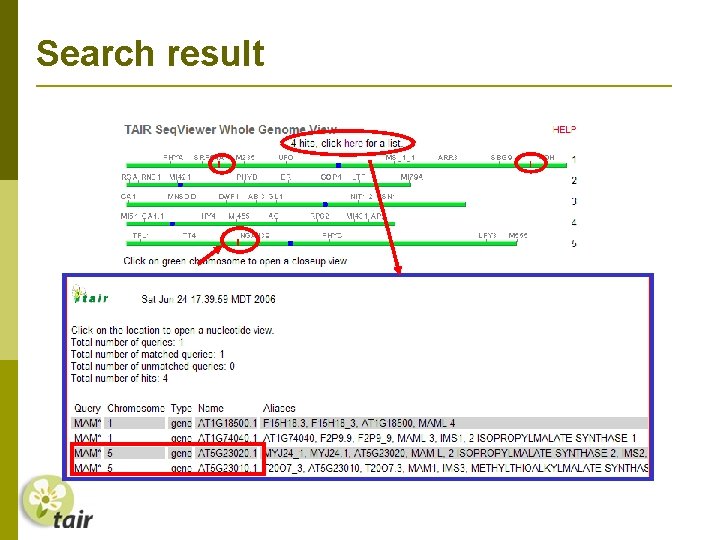Open closeup view of green chromosome 2
720x540 pixels.
[x=269, y=185]
